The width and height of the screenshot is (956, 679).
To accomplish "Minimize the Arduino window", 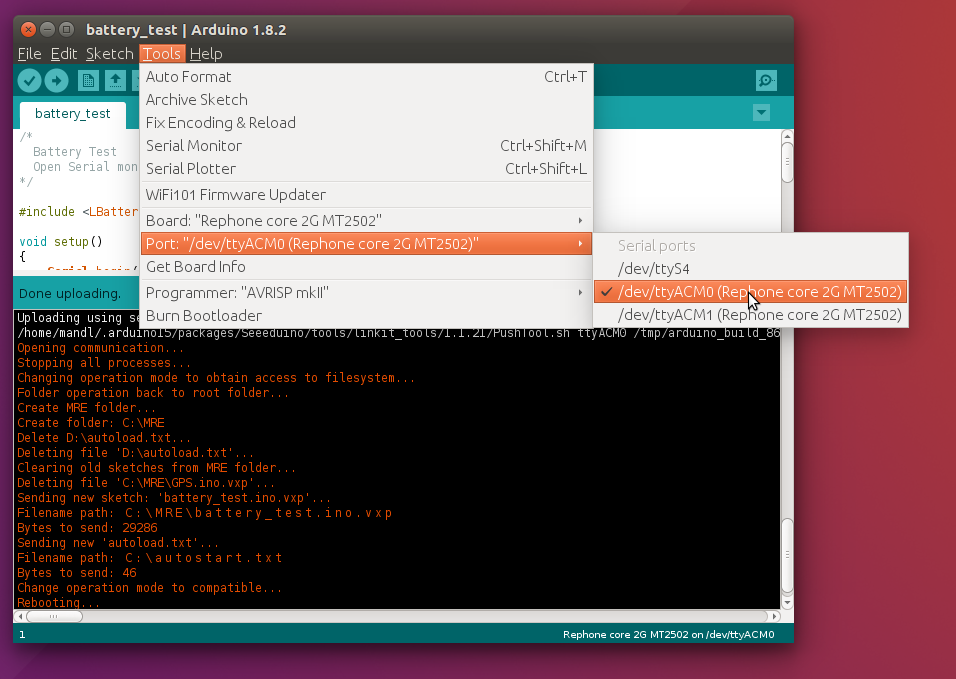I will point(48,29).
